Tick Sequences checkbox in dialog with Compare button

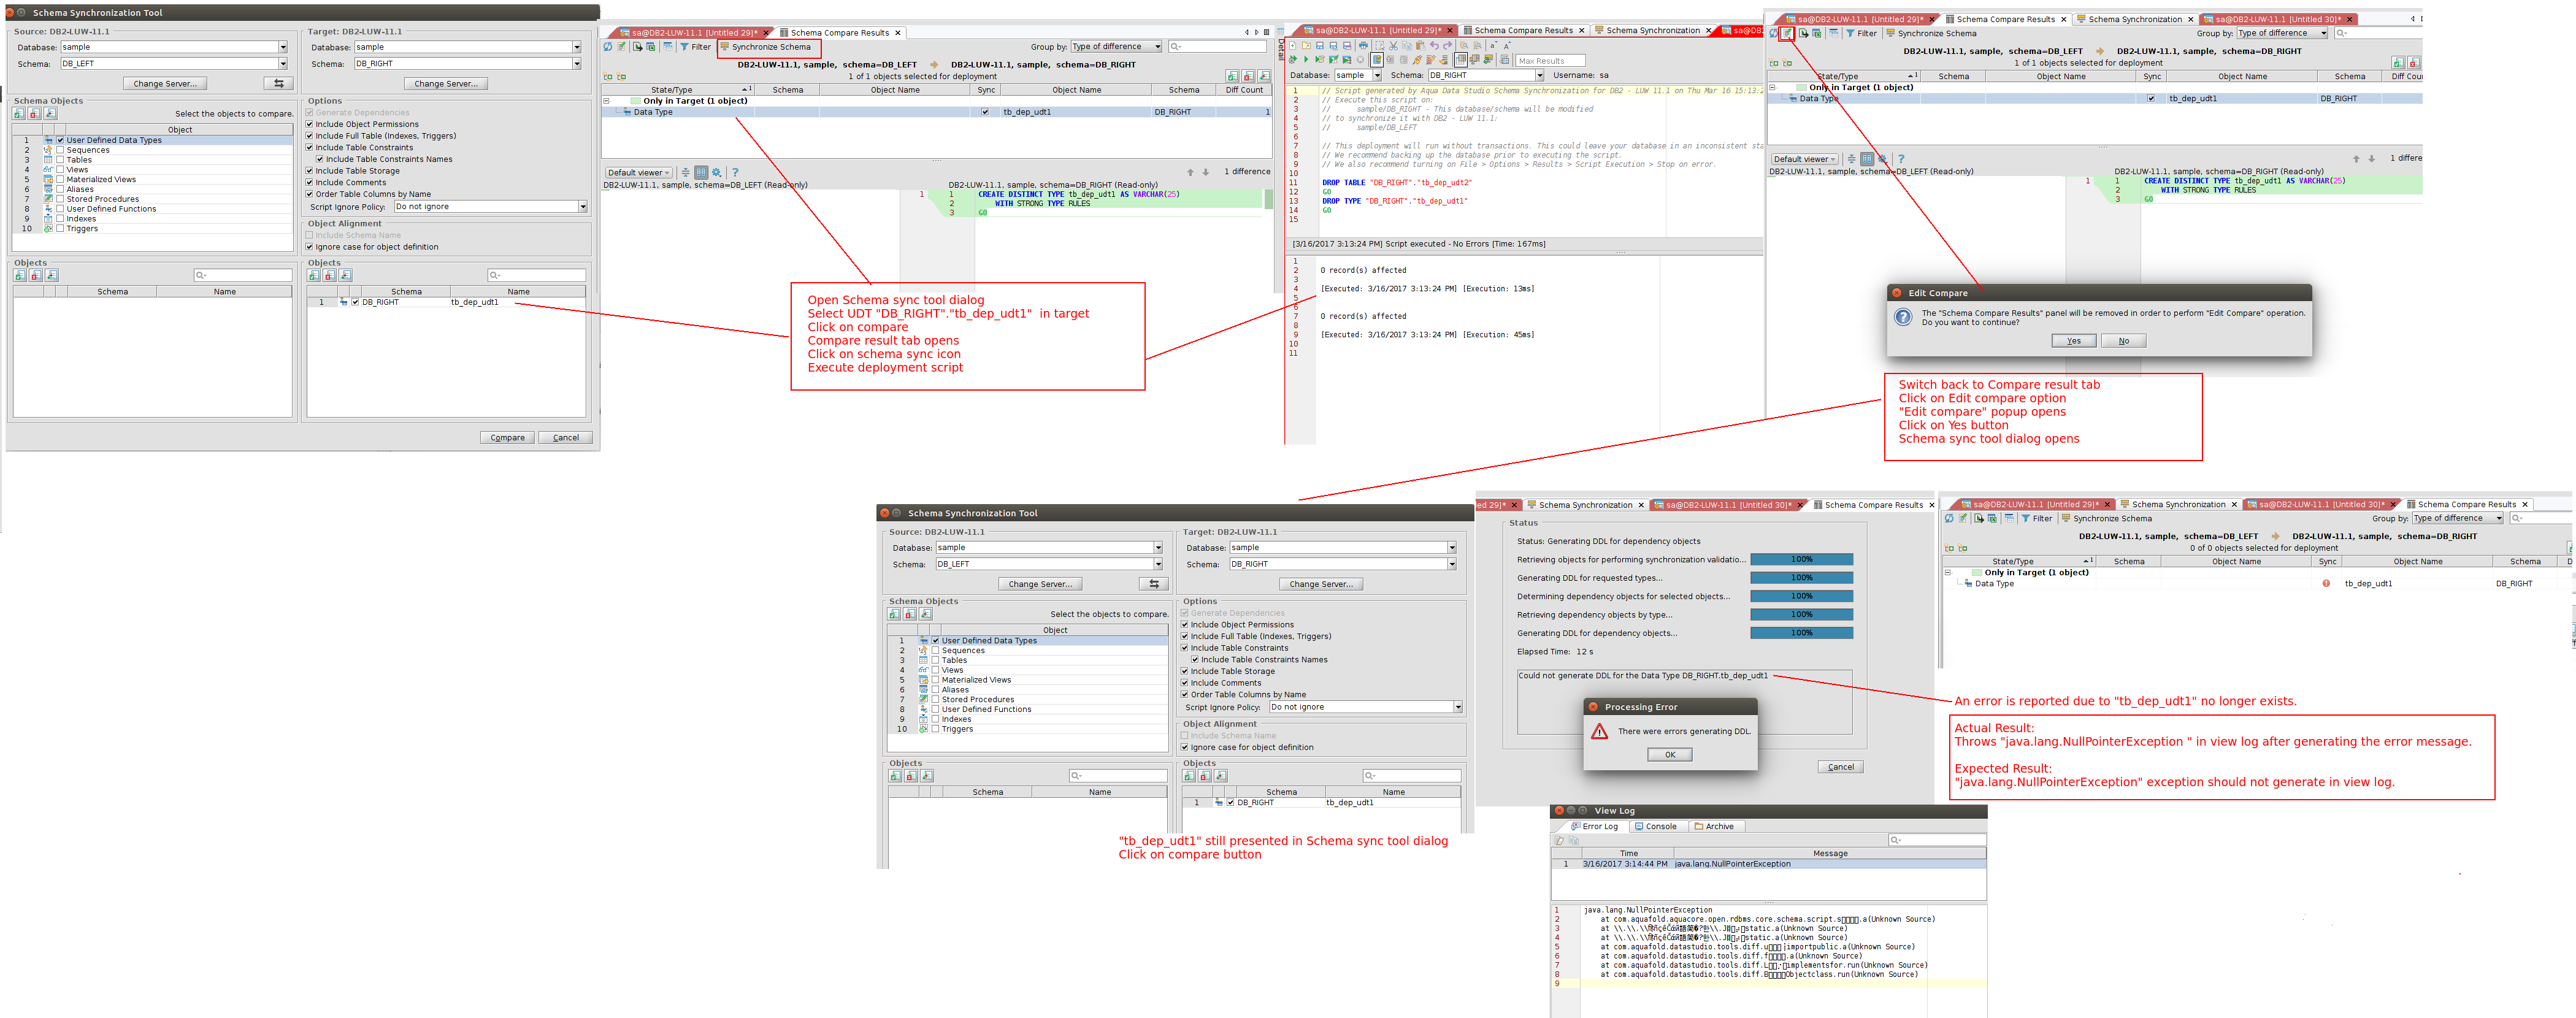coord(60,150)
